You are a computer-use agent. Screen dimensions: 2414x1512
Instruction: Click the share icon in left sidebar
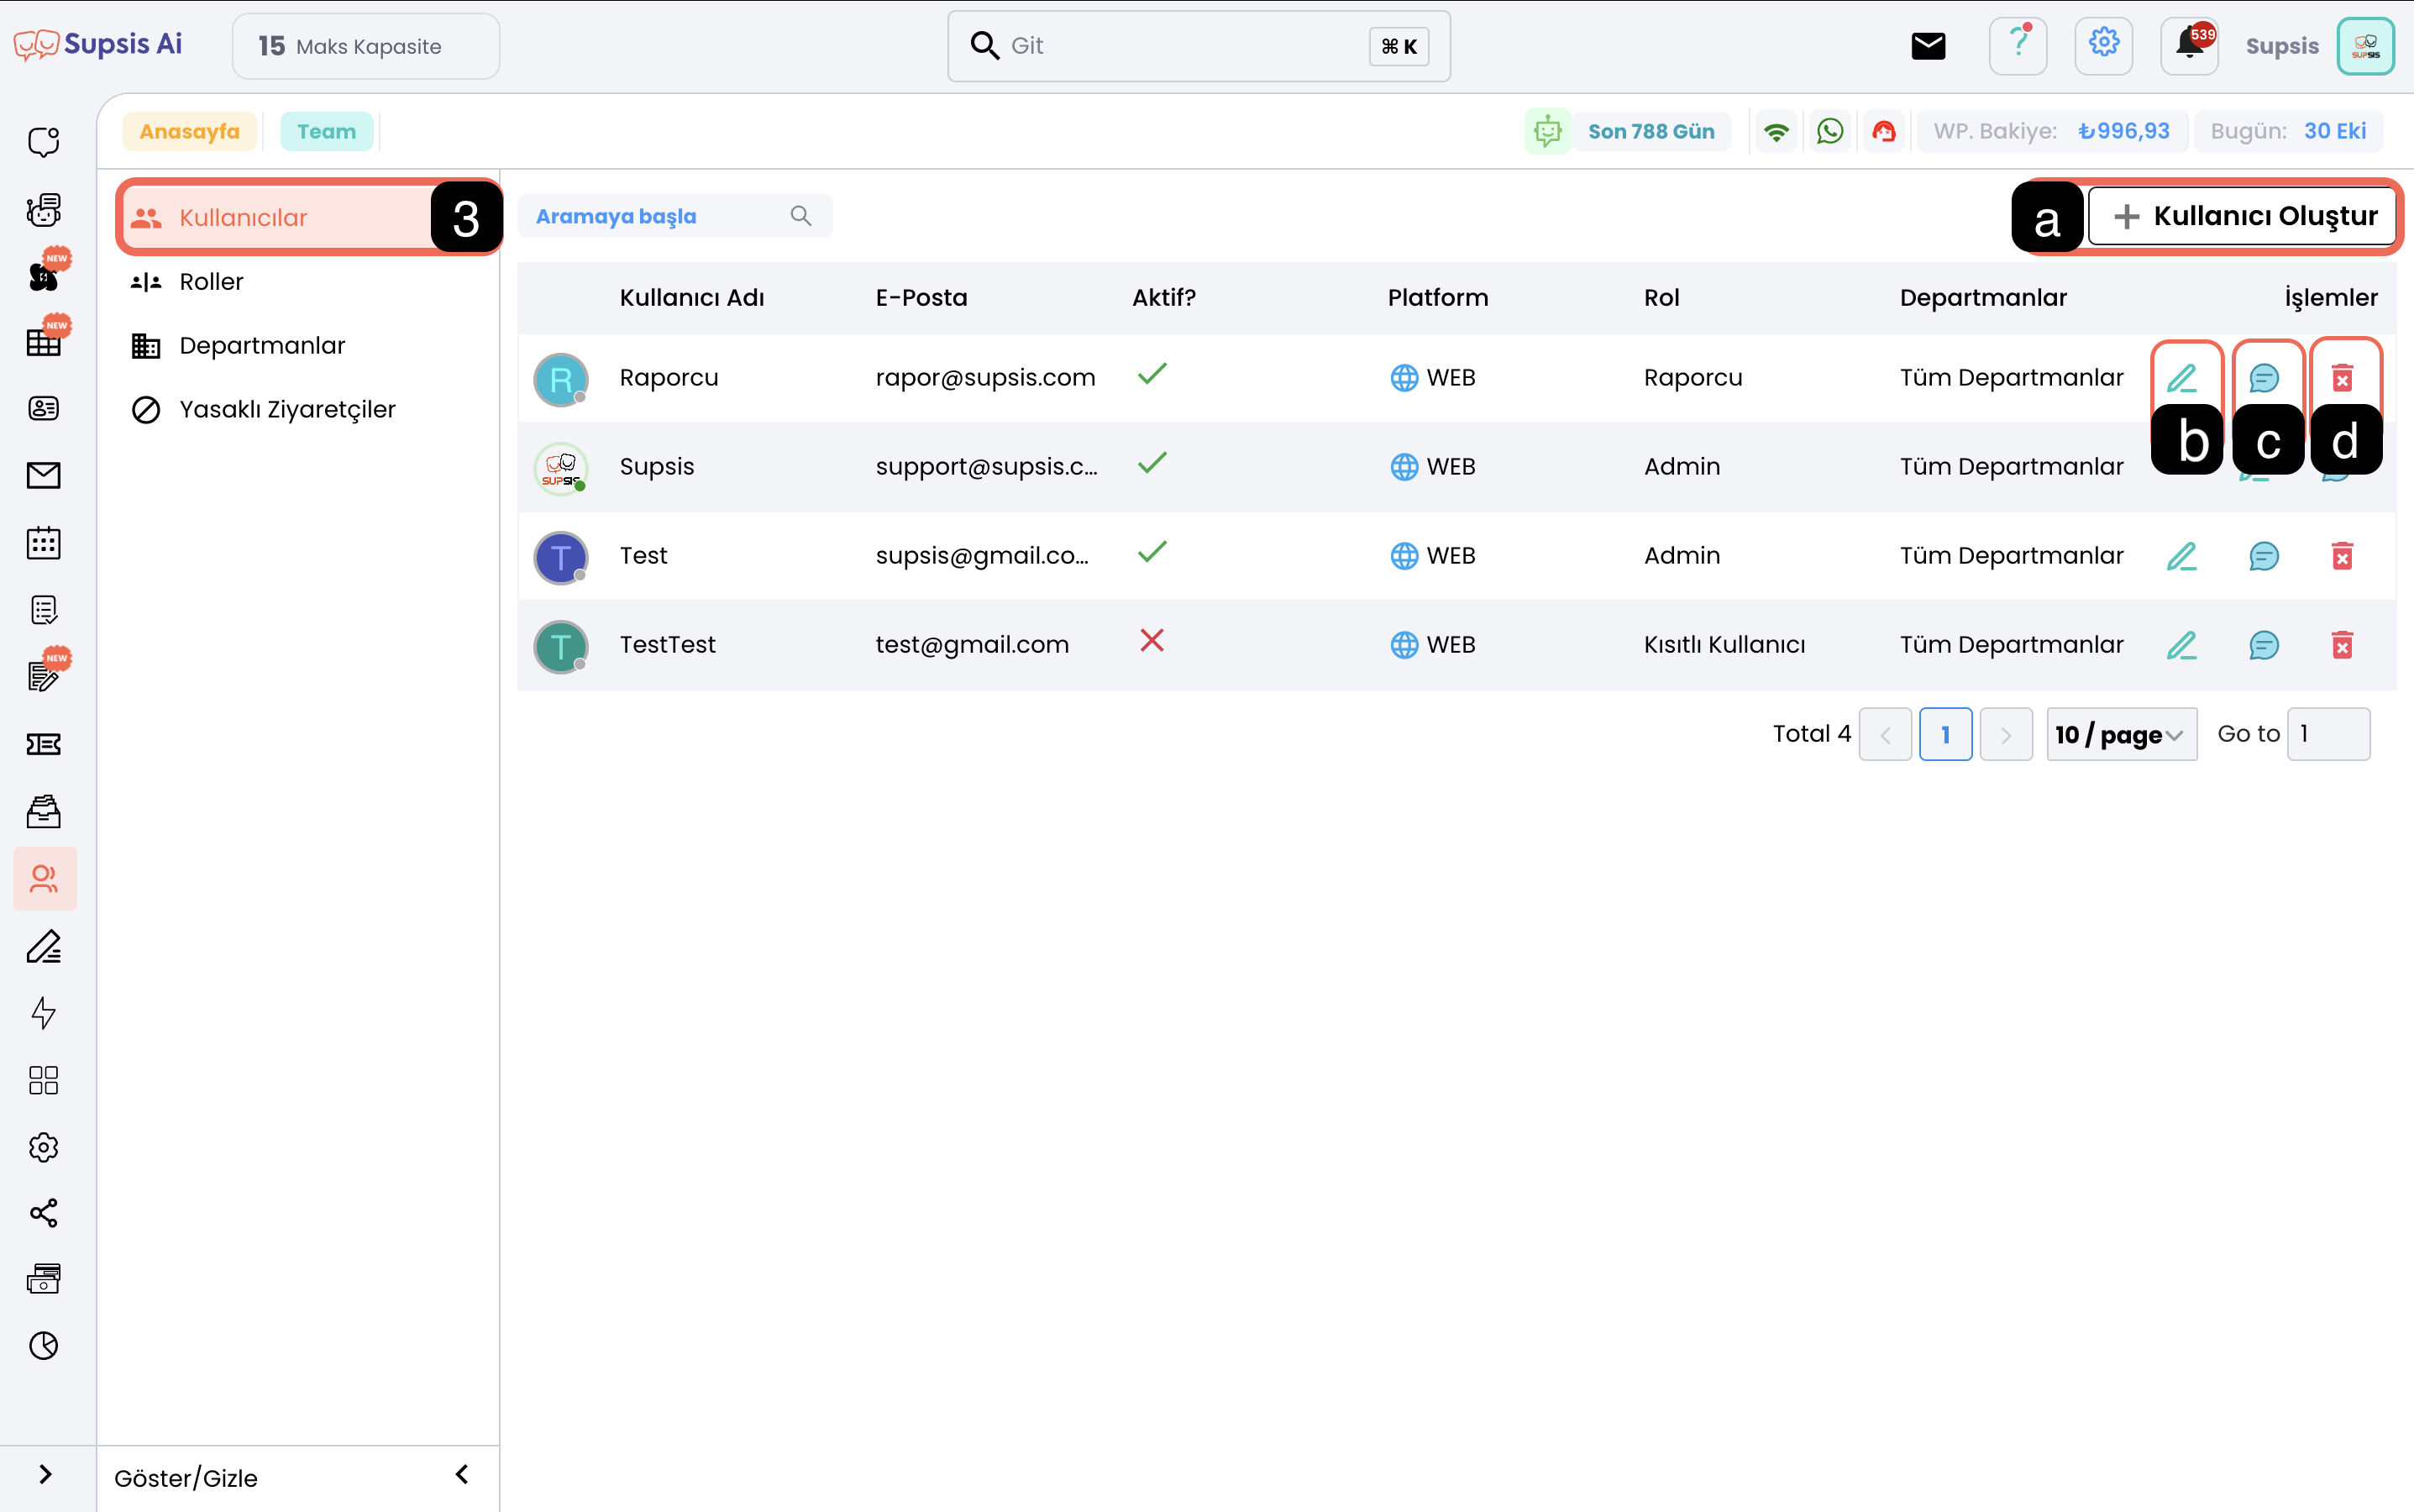(43, 1213)
